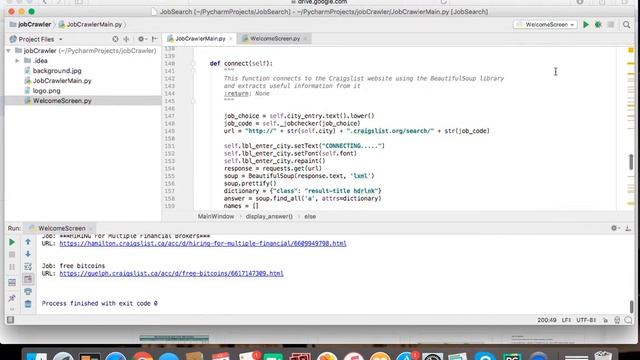Change UTF-8 file encoding in status bar

tap(586, 320)
